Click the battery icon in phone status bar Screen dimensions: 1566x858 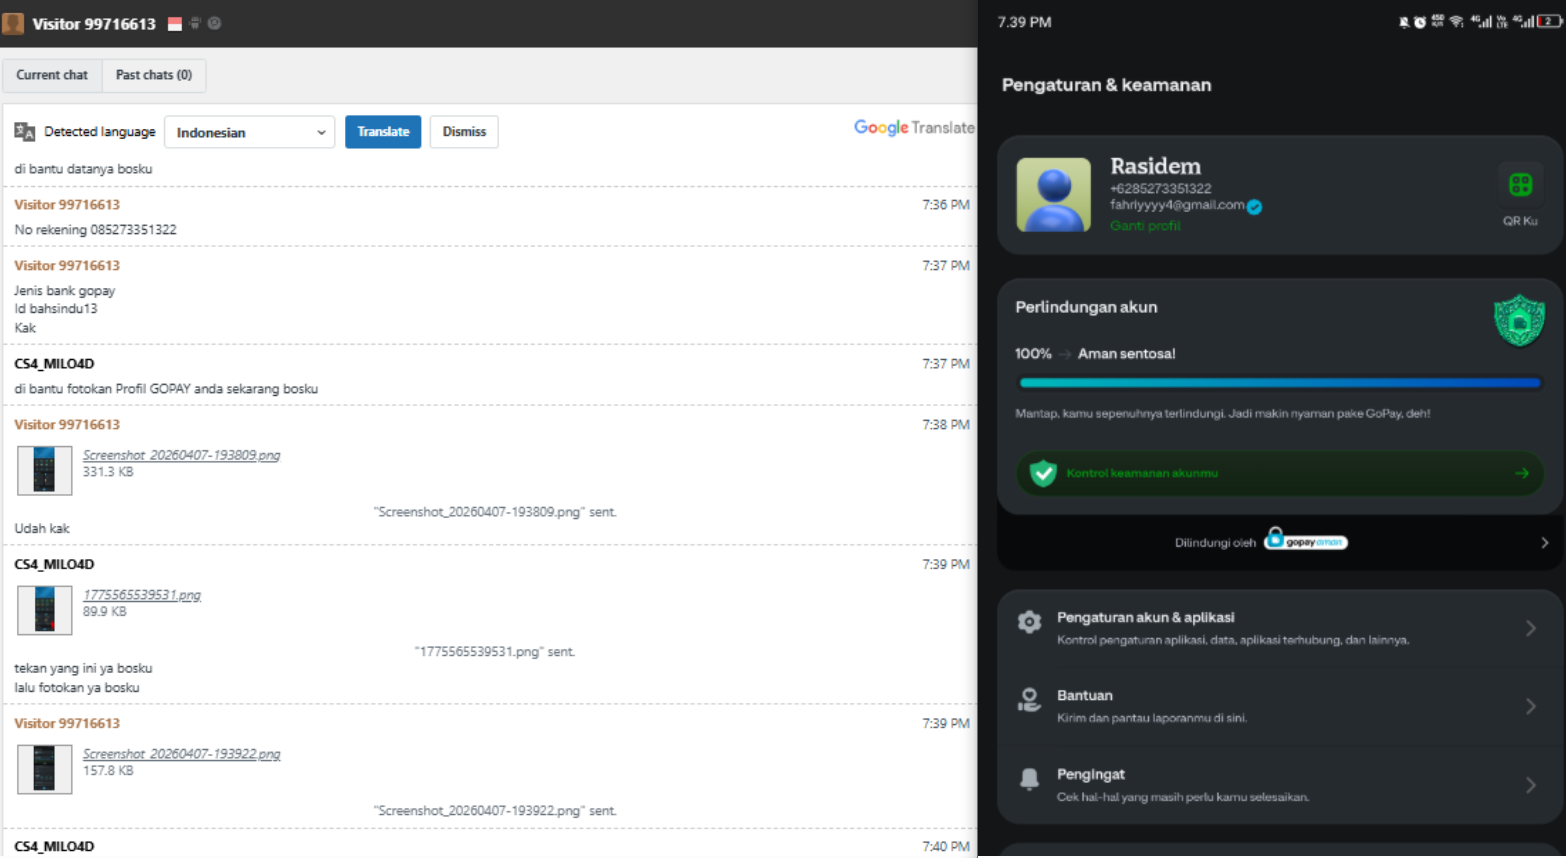click(x=1550, y=21)
